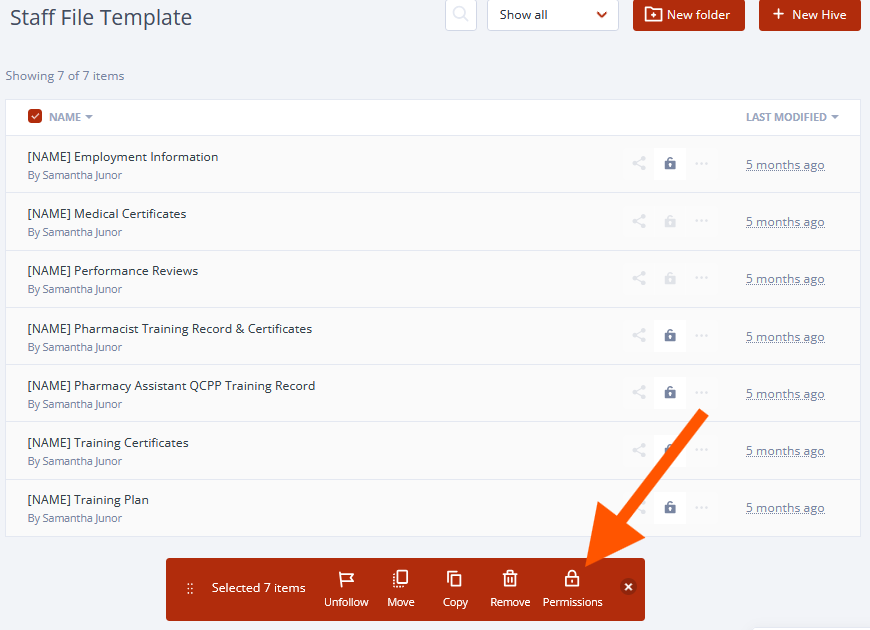
Task: Sort by LAST MODIFIED column
Action: [x=792, y=117]
